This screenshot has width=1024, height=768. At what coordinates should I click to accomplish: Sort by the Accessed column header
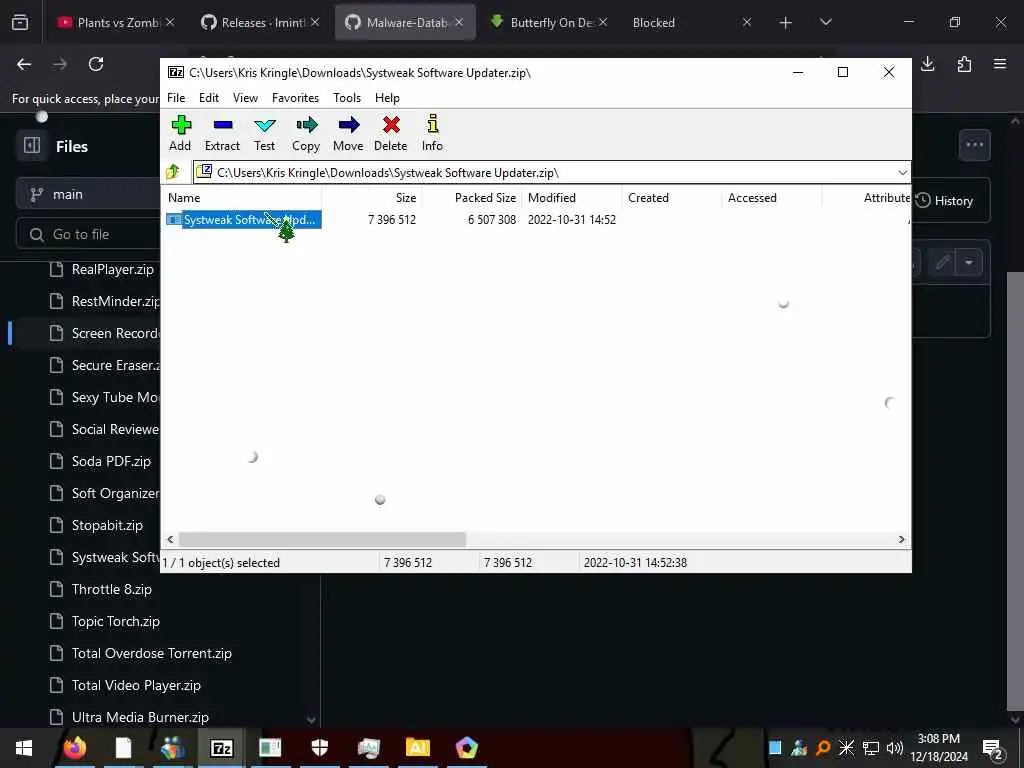(x=772, y=198)
